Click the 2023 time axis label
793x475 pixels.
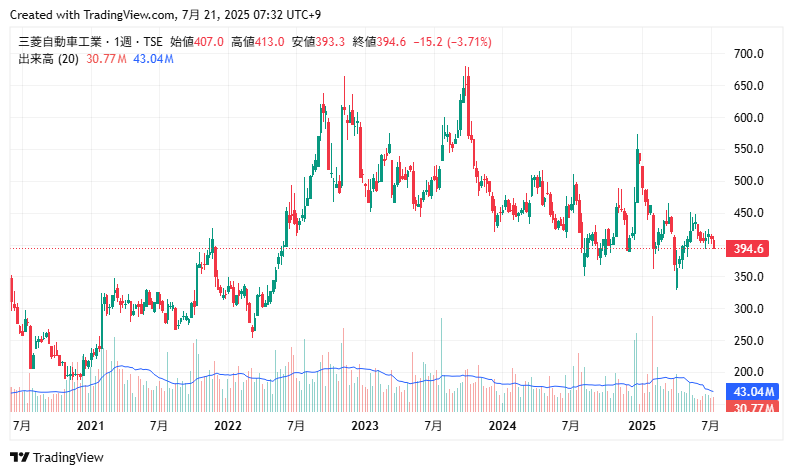point(365,426)
